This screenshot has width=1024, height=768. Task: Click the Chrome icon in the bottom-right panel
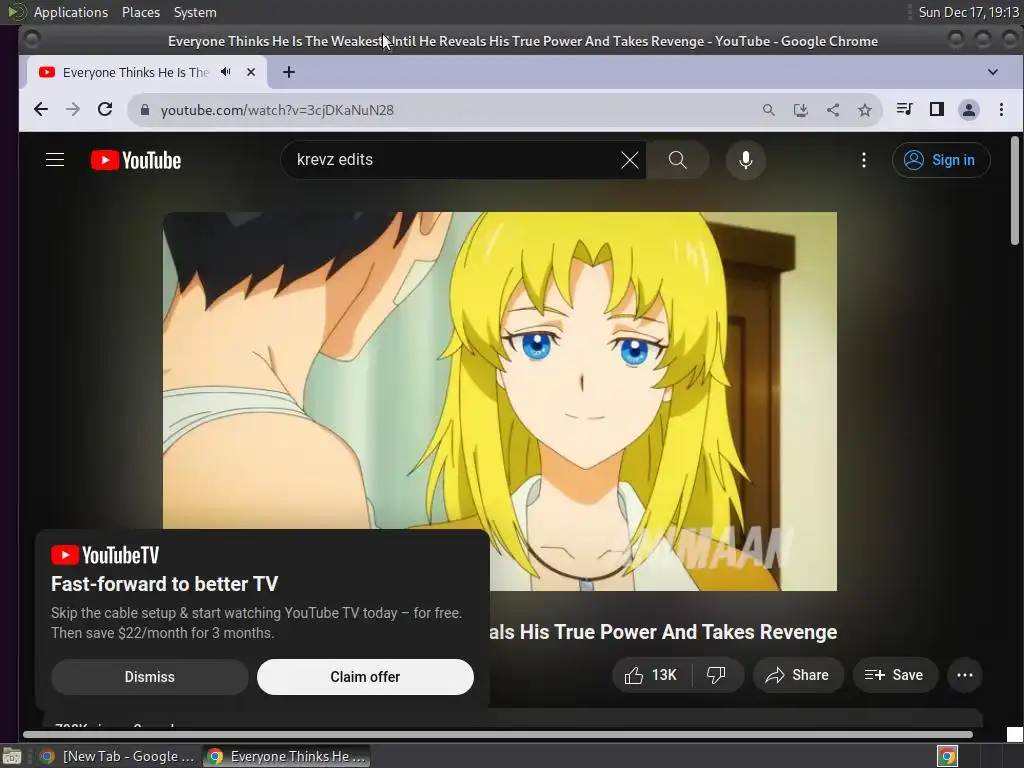[x=947, y=756]
